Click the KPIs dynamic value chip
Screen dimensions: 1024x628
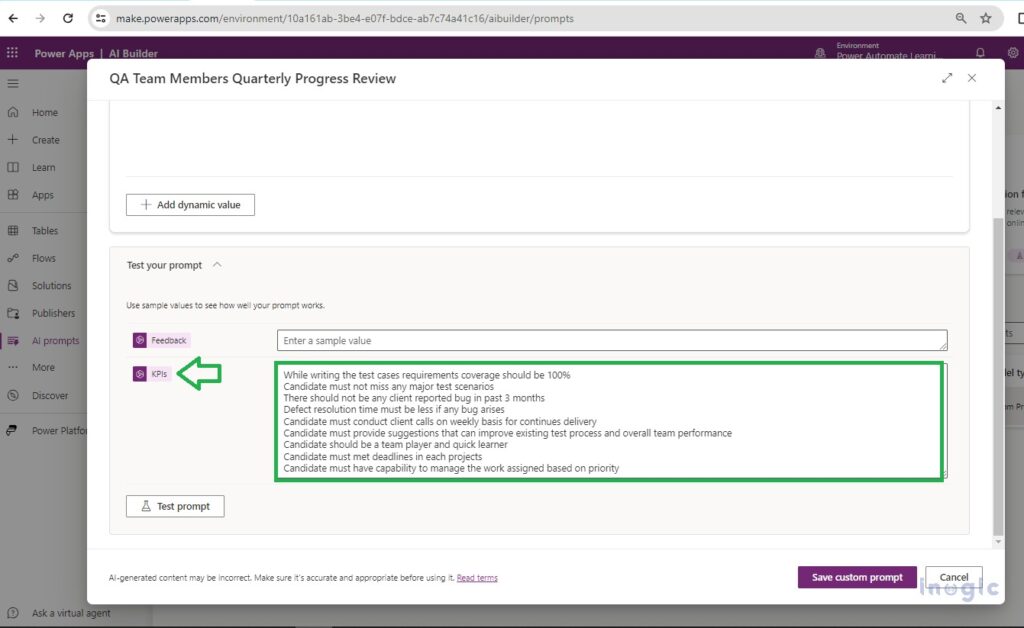point(153,373)
